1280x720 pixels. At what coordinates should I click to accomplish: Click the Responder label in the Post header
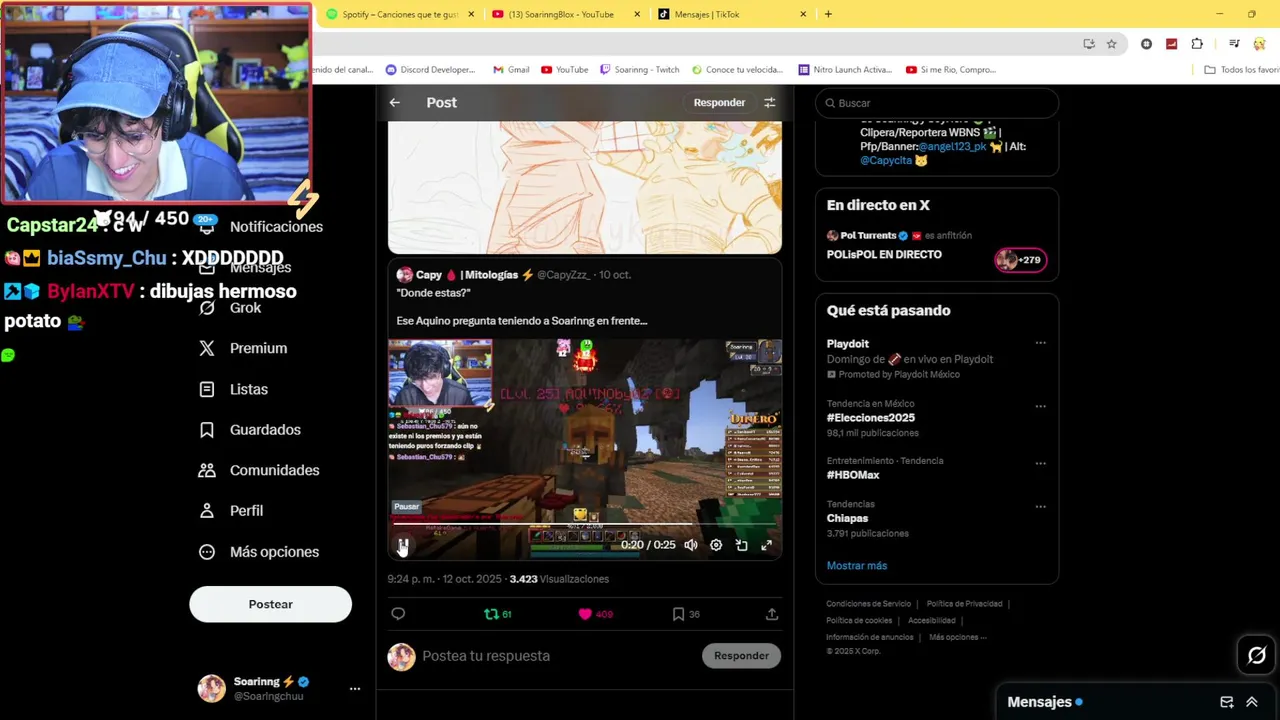[x=719, y=102]
